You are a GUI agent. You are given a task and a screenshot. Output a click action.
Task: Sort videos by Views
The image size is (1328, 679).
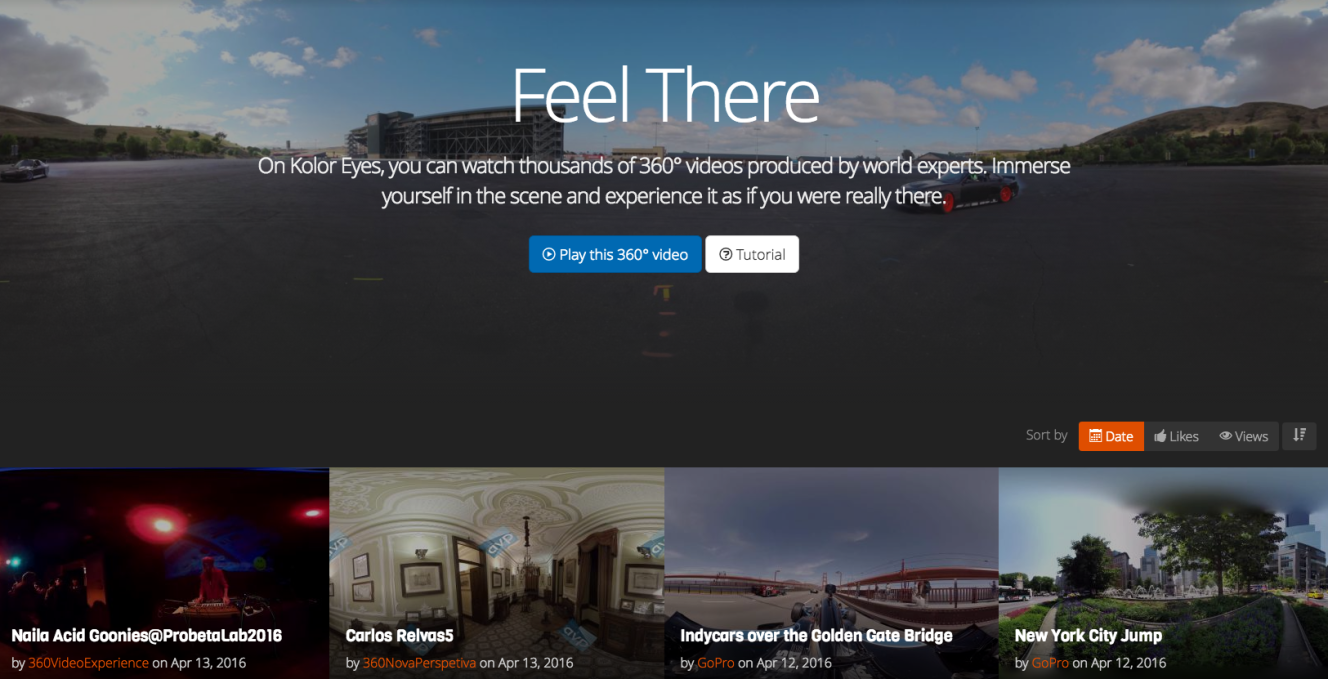[1243, 436]
